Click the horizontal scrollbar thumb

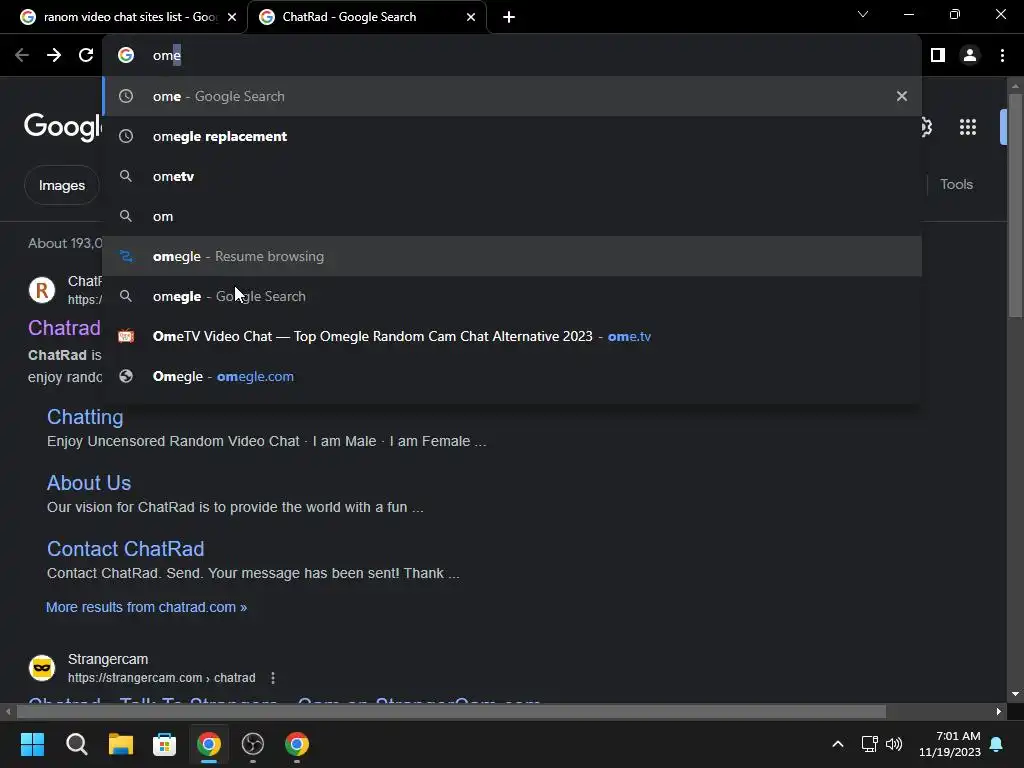tap(451, 711)
